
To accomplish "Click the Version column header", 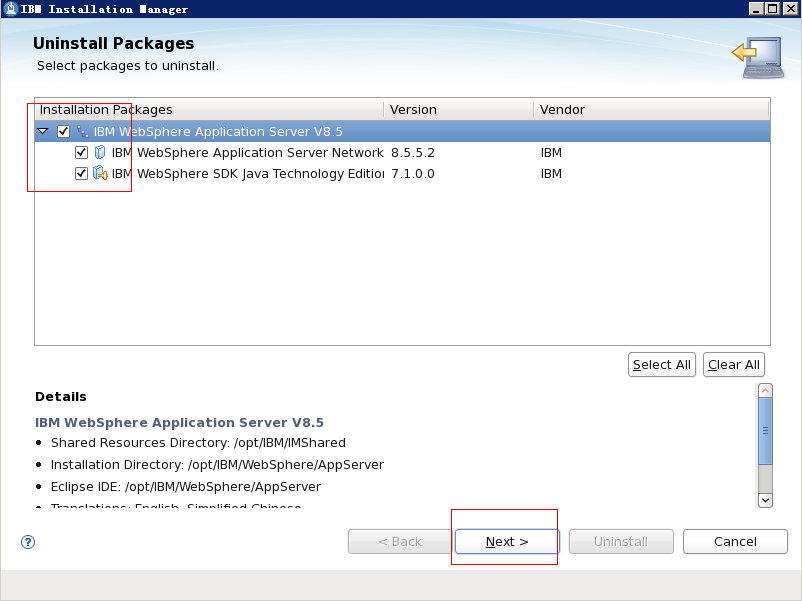I will click(x=459, y=109).
